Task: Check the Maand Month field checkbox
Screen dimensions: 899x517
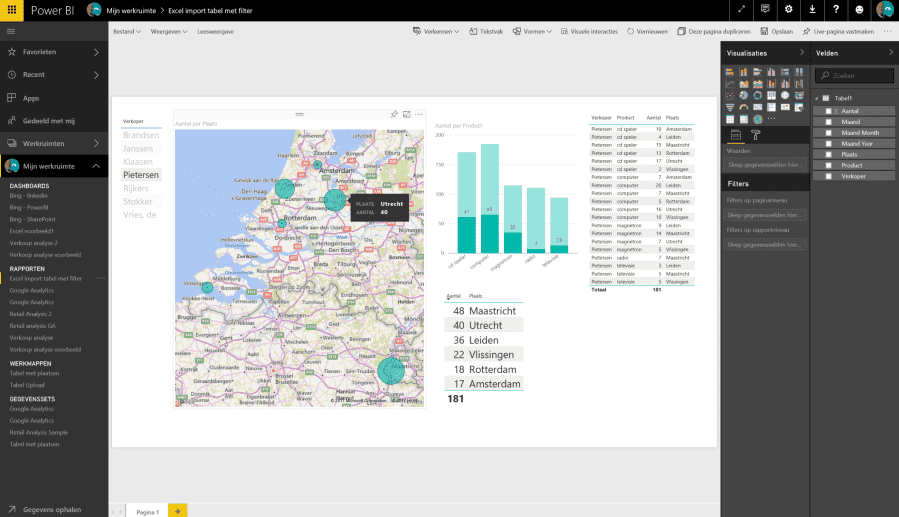Action: point(828,132)
